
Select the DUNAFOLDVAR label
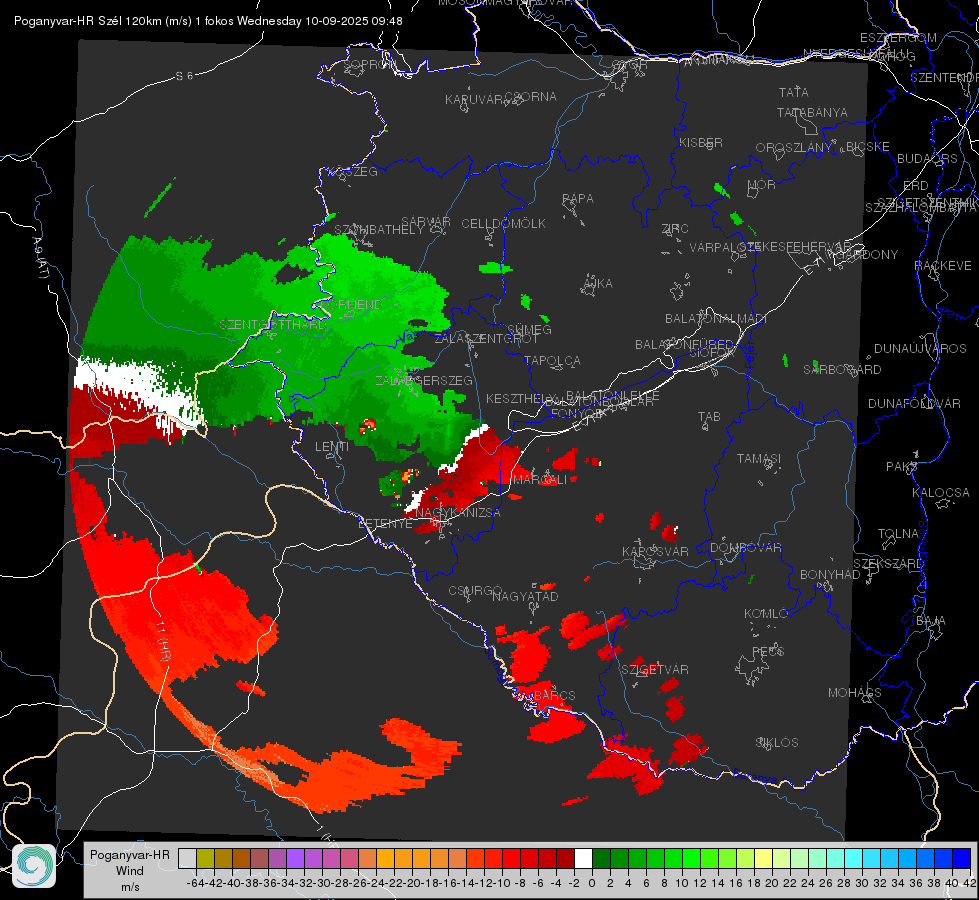point(914,403)
